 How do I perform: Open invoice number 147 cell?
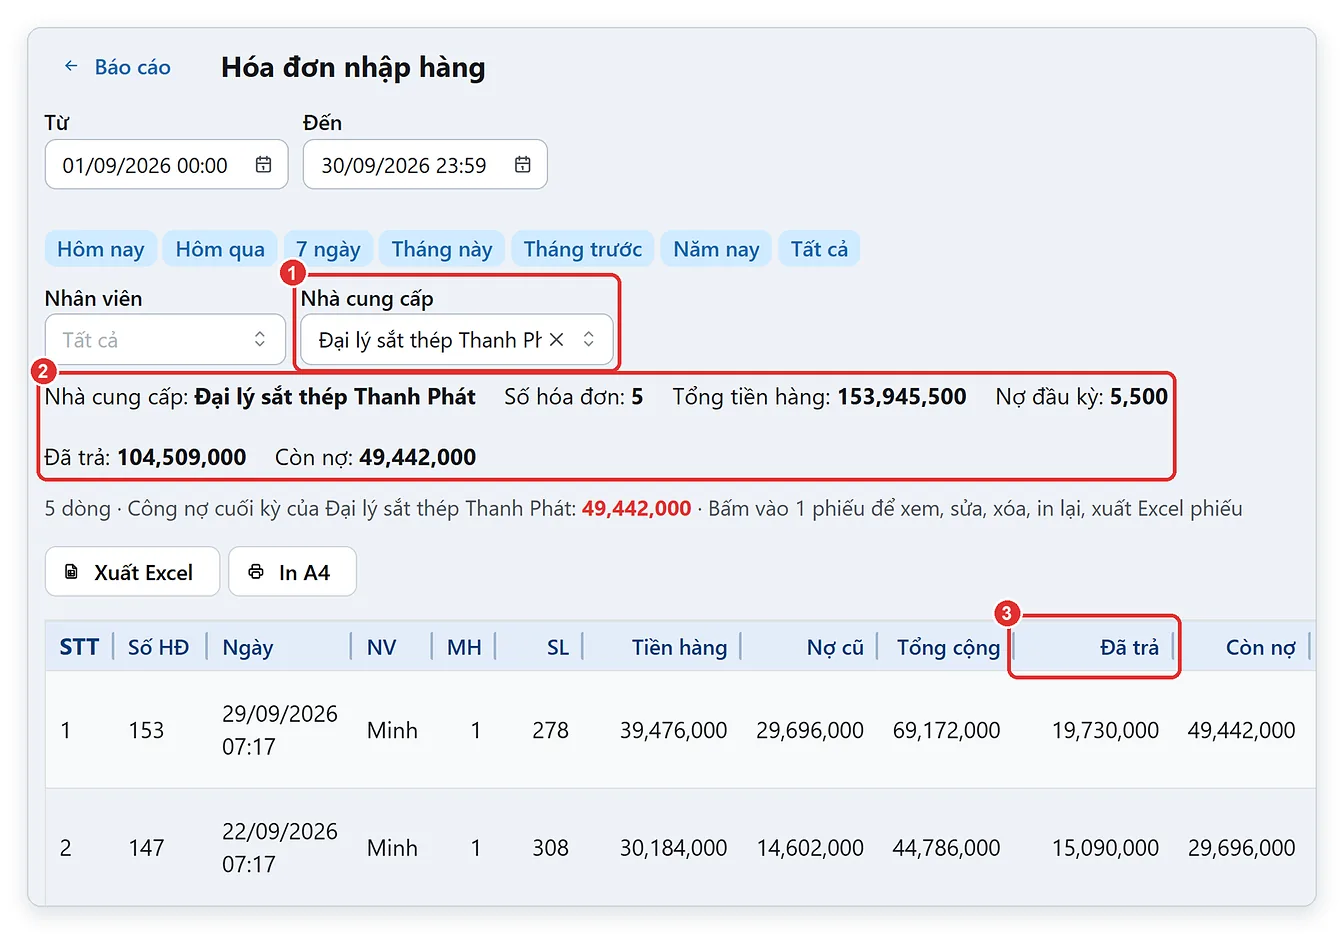point(146,848)
